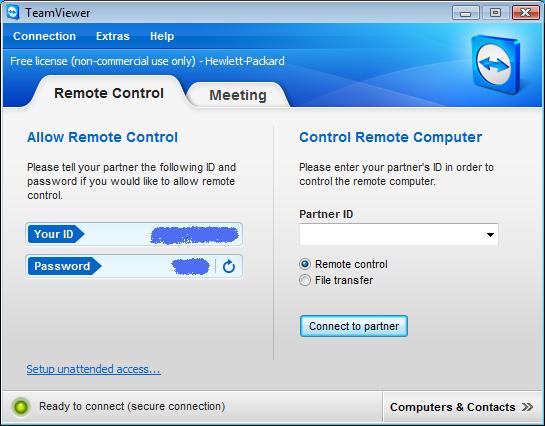The image size is (545, 426).
Task: Click the password refresh arrow icon
Action: pos(229,267)
